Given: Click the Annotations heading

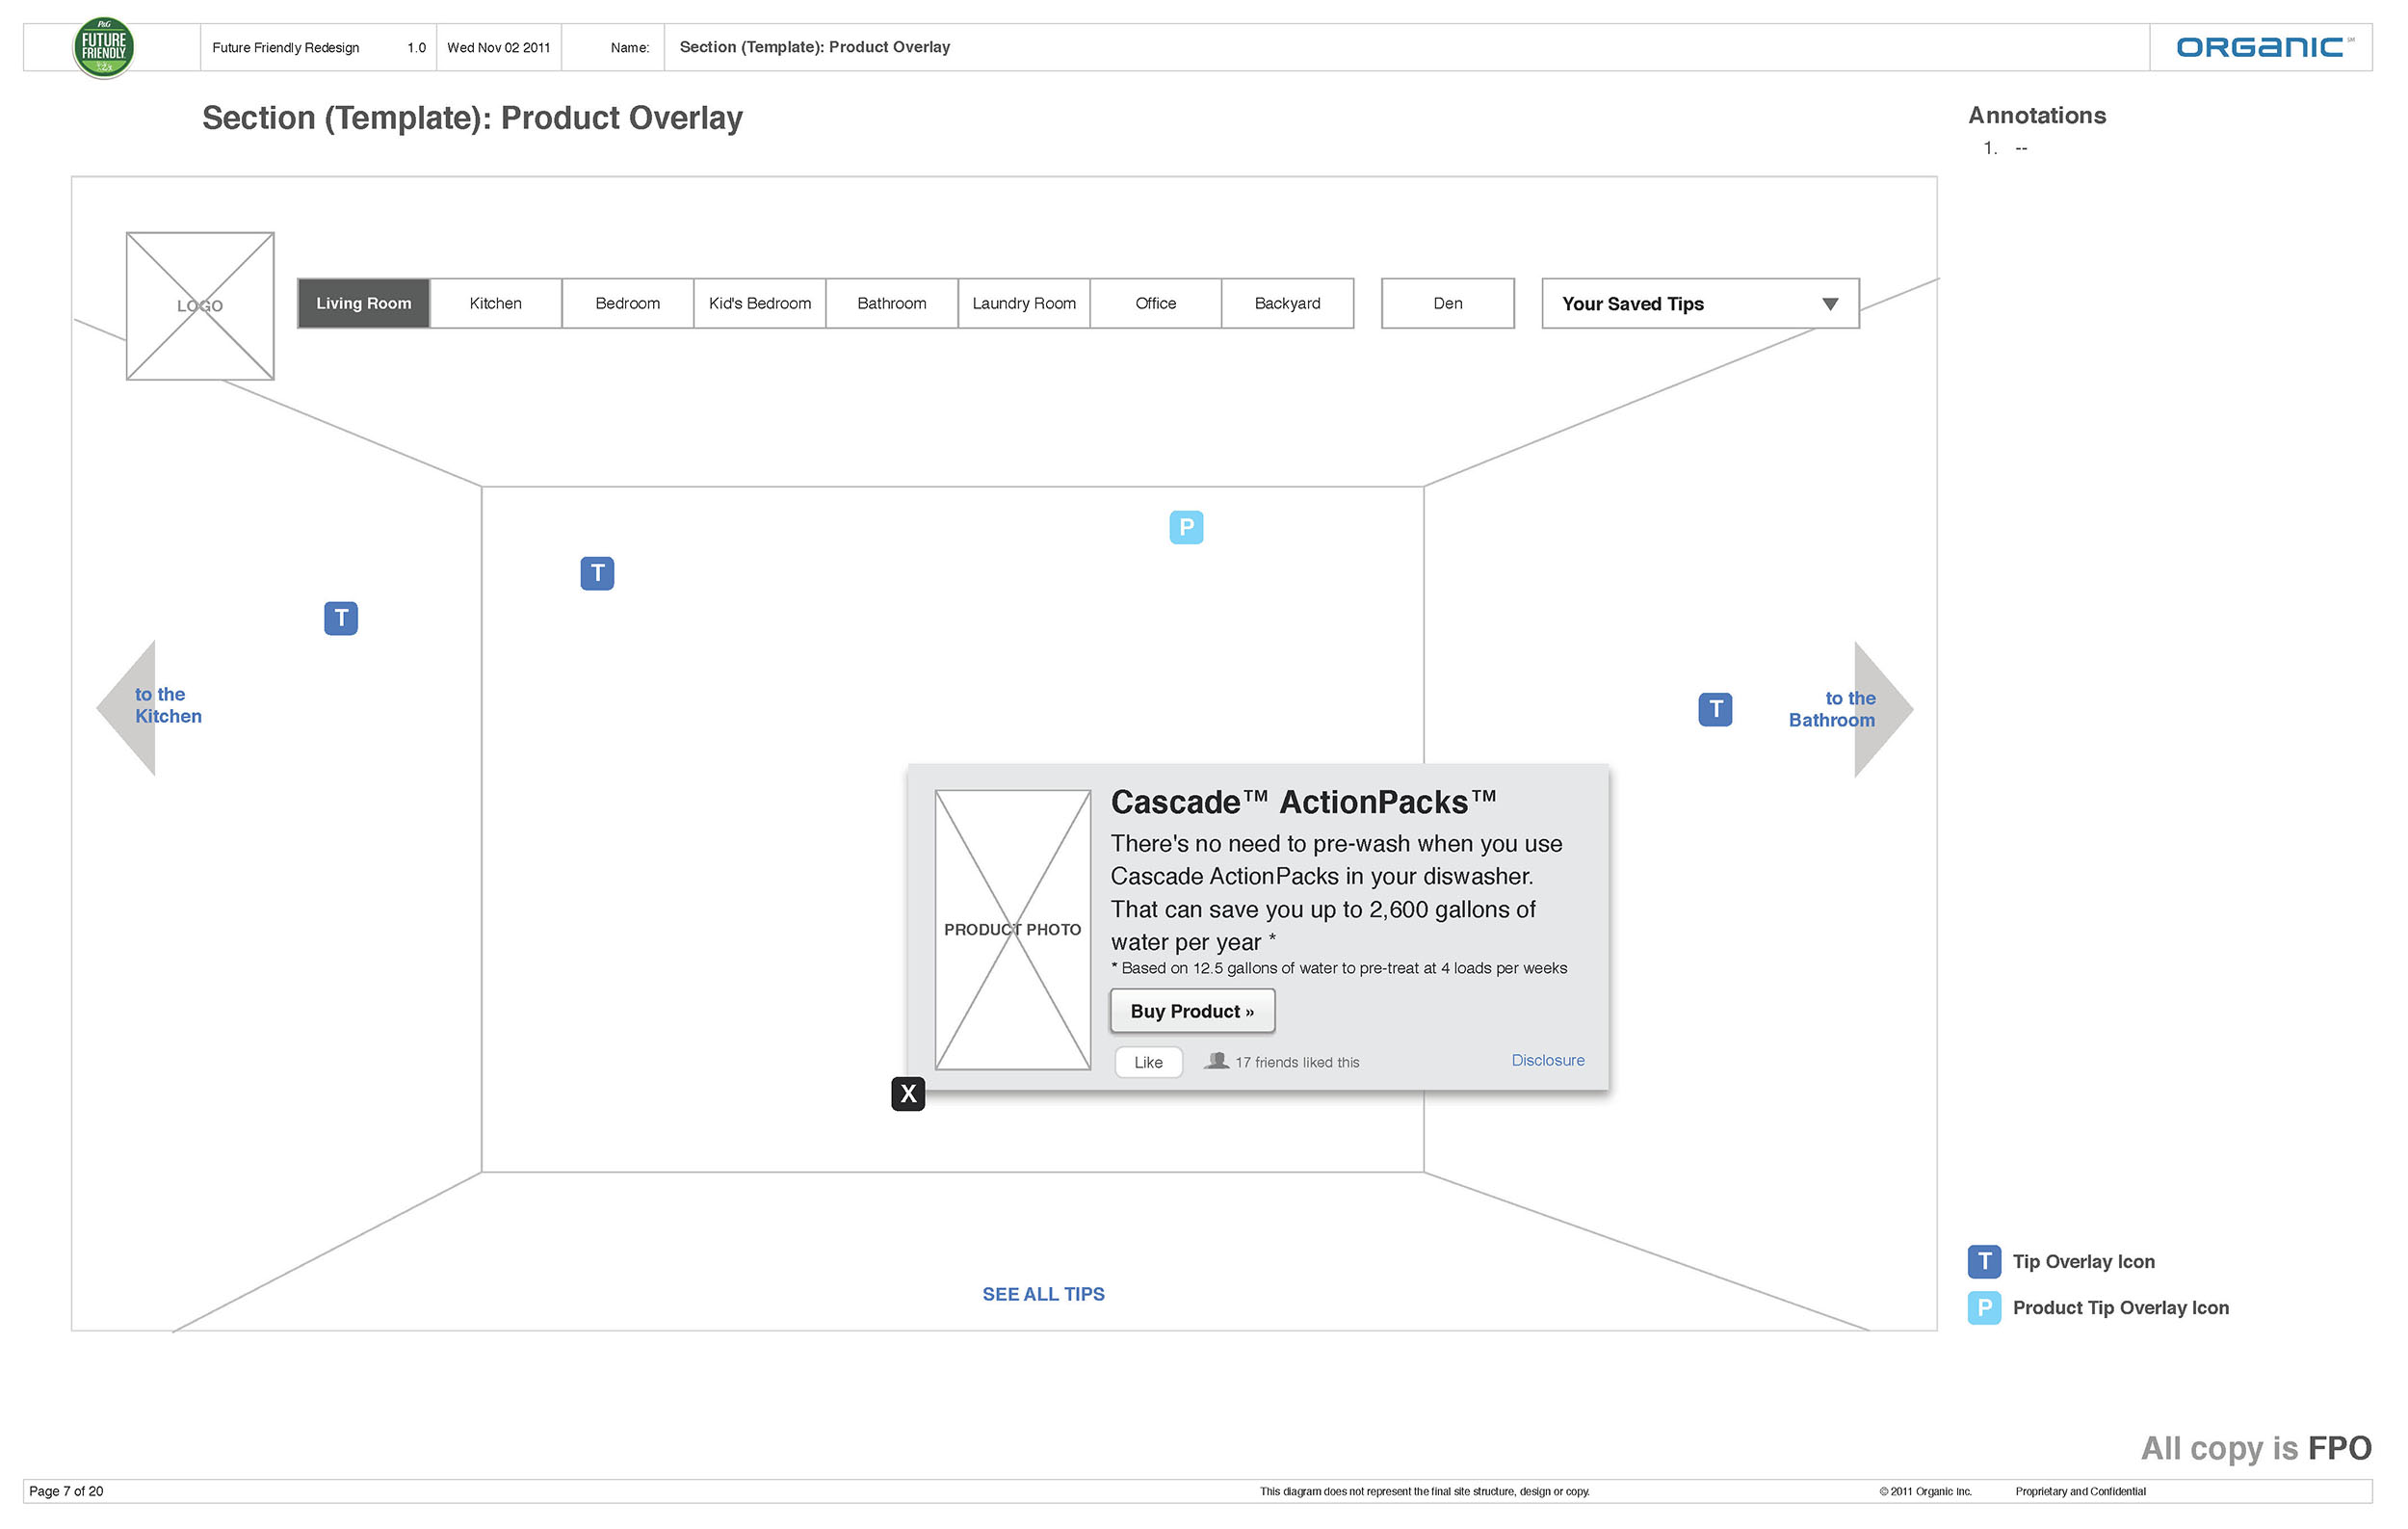Looking at the screenshot, I should click(2038, 116).
